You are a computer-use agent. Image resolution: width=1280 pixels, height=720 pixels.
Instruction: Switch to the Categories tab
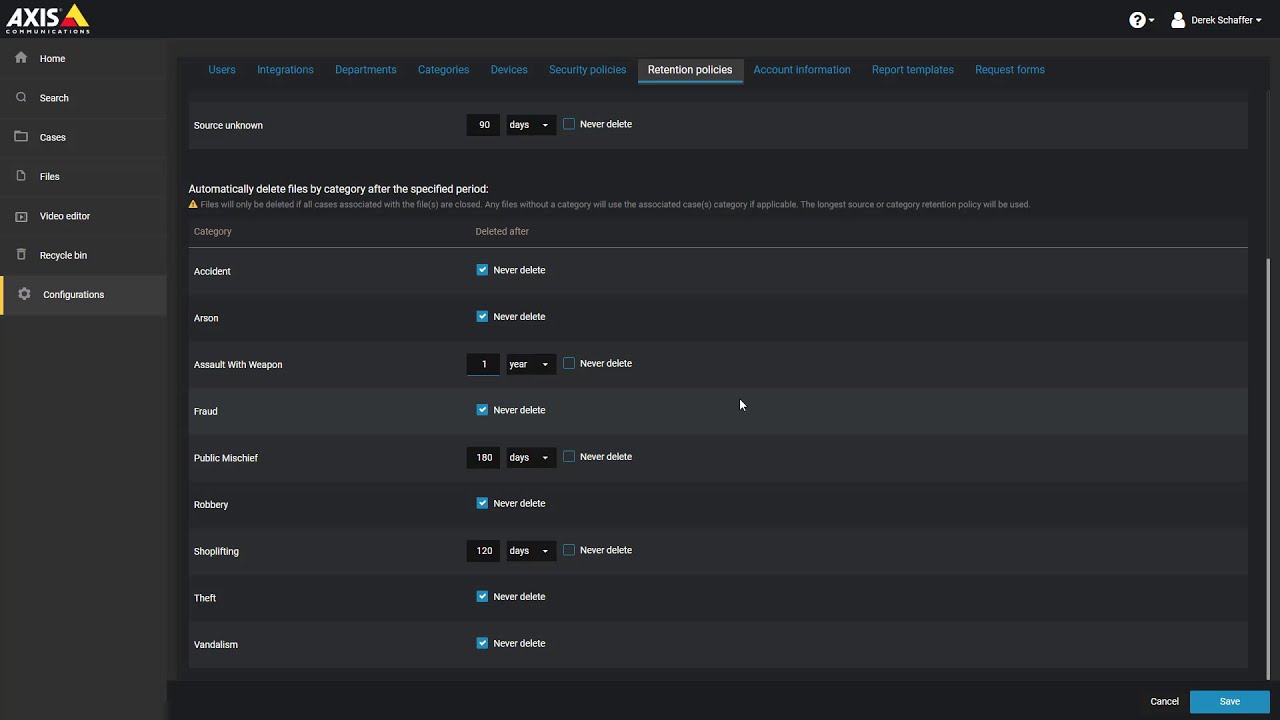tap(443, 70)
